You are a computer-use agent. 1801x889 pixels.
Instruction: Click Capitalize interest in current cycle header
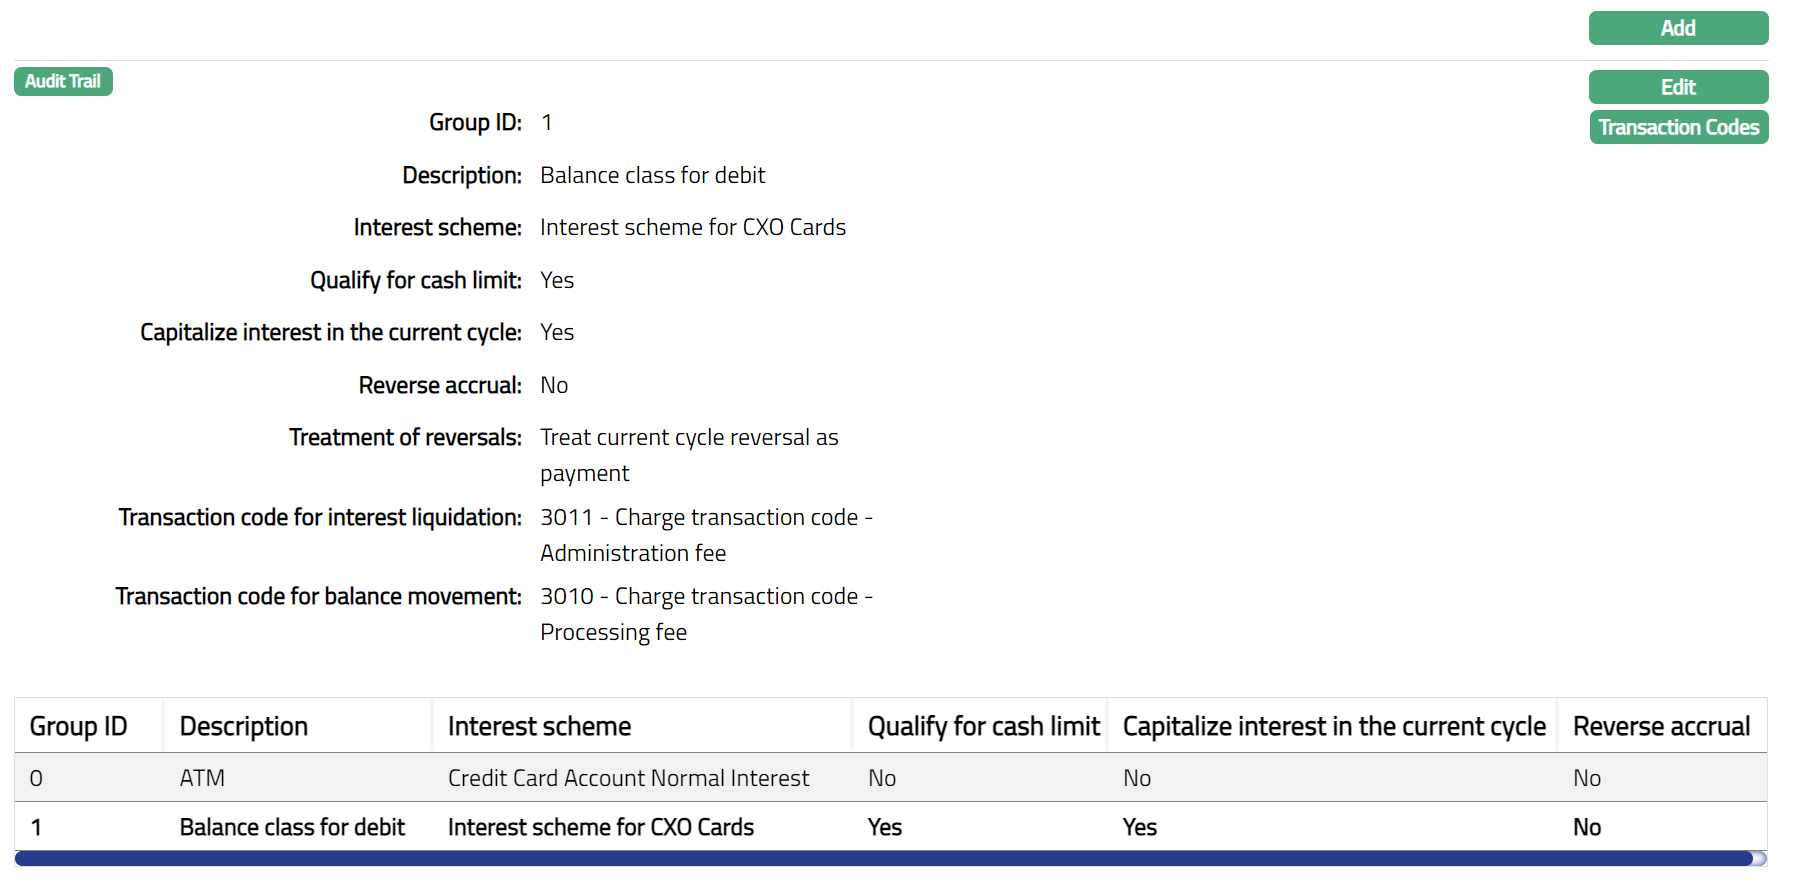pos(1333,726)
